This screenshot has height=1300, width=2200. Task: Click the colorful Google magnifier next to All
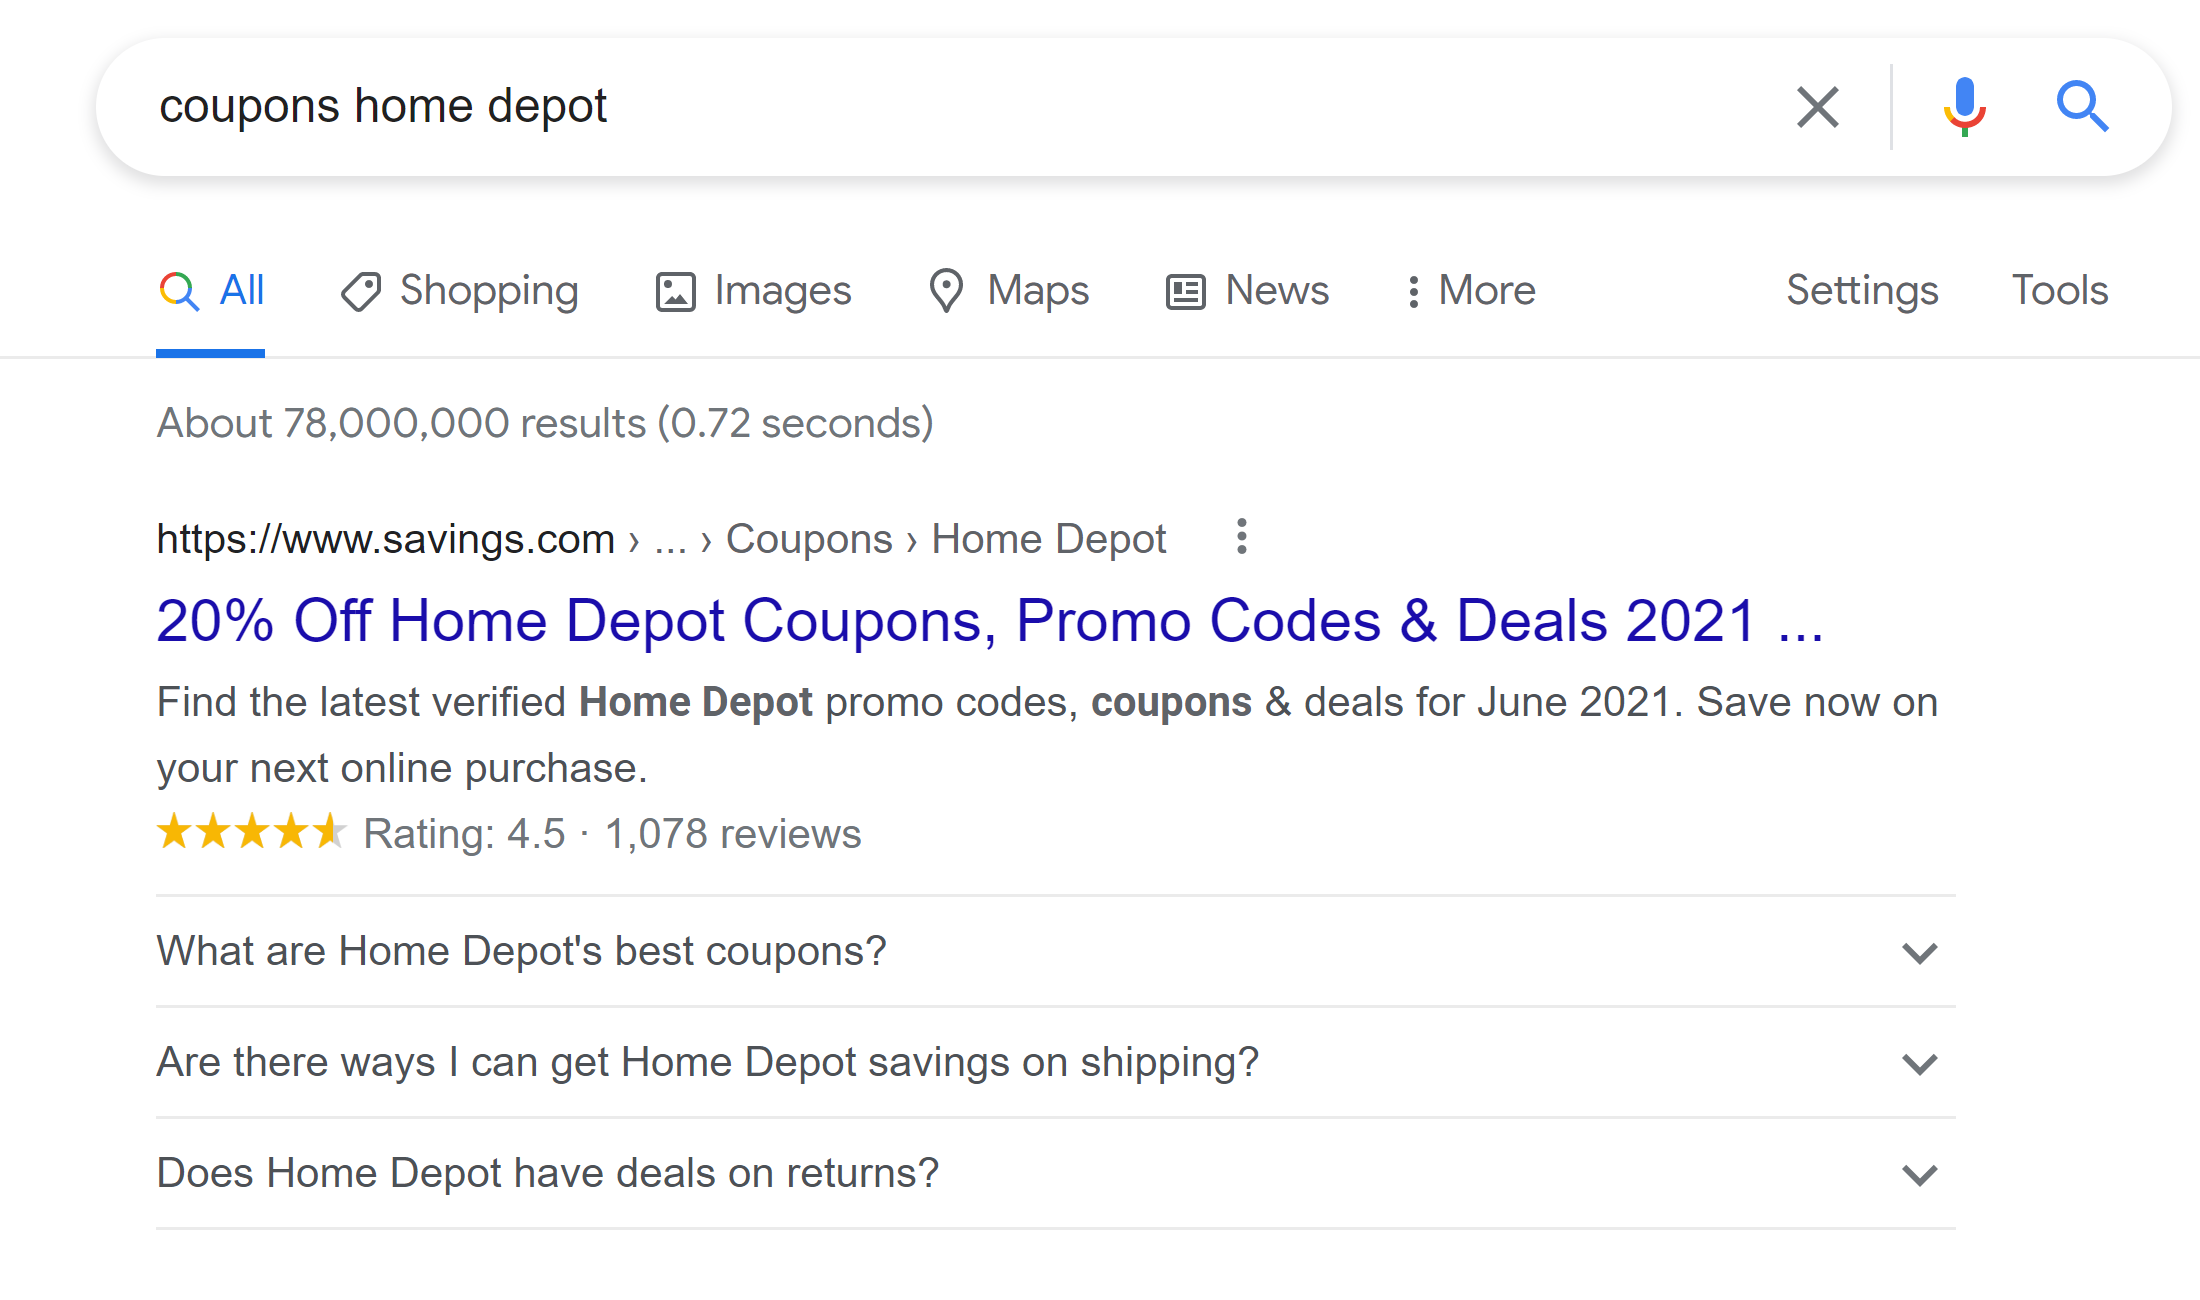178,291
